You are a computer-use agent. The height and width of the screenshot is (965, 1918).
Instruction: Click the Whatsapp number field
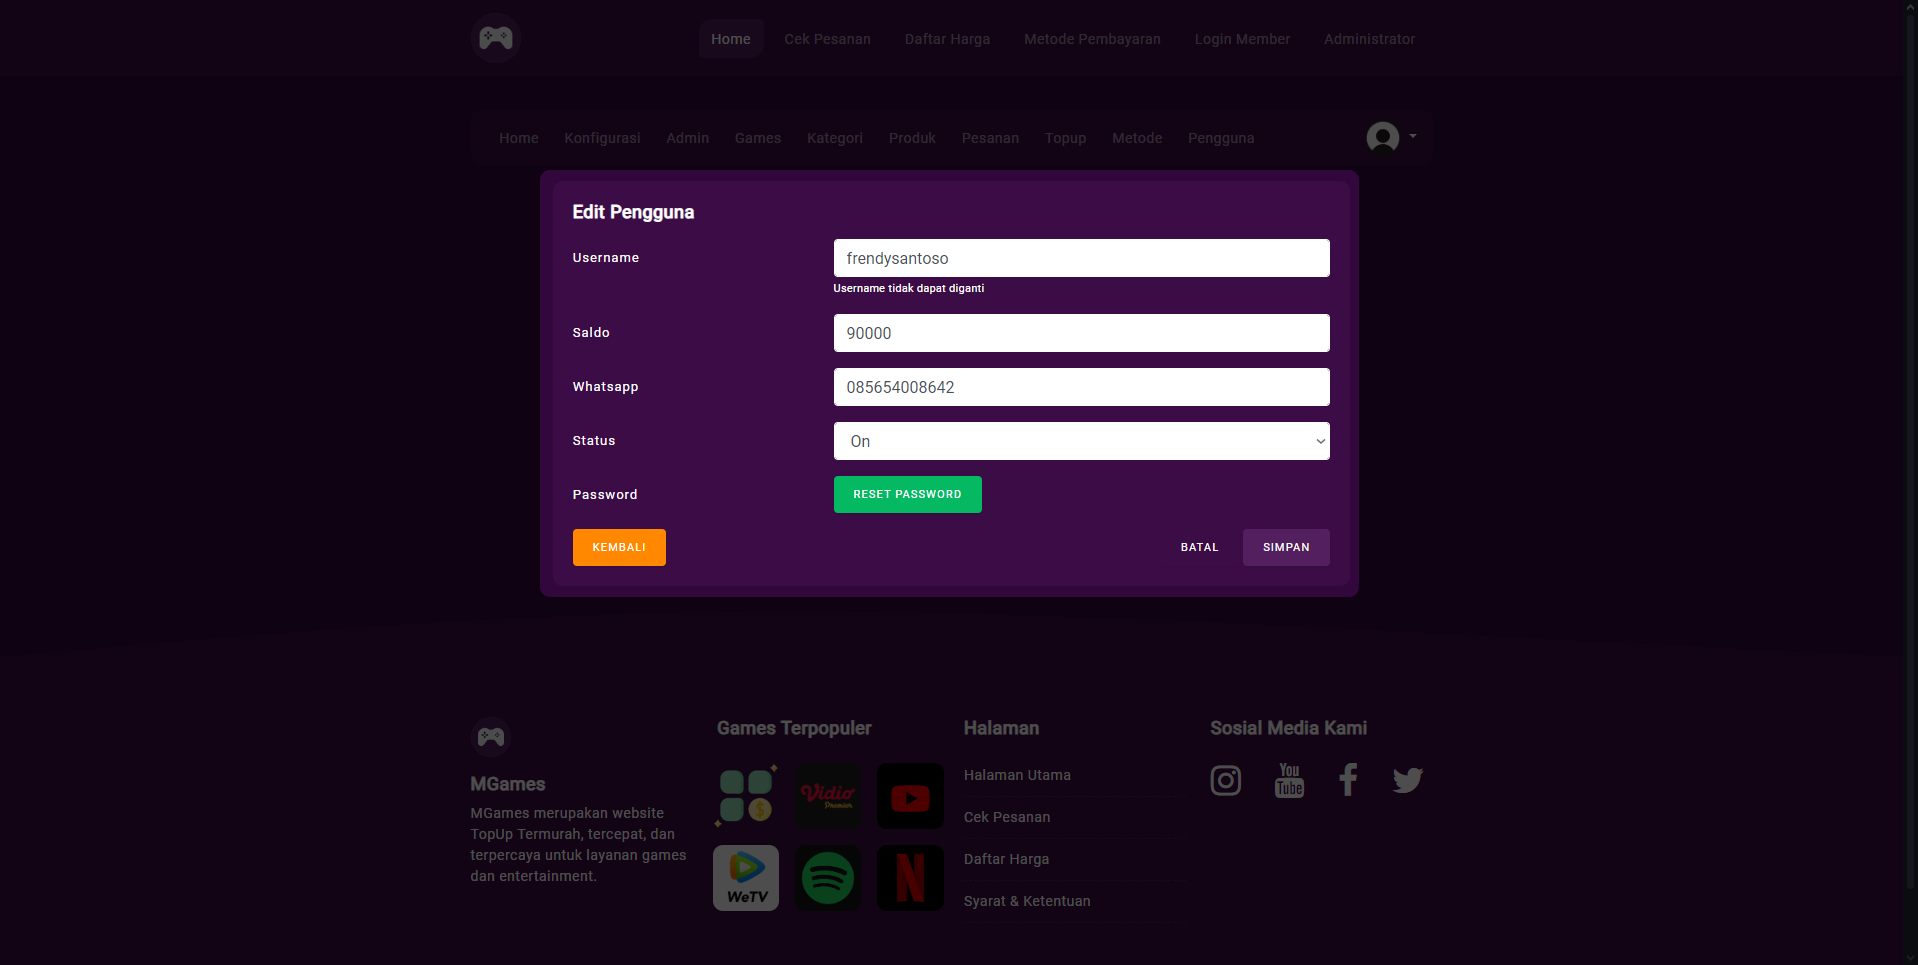pos(1081,387)
